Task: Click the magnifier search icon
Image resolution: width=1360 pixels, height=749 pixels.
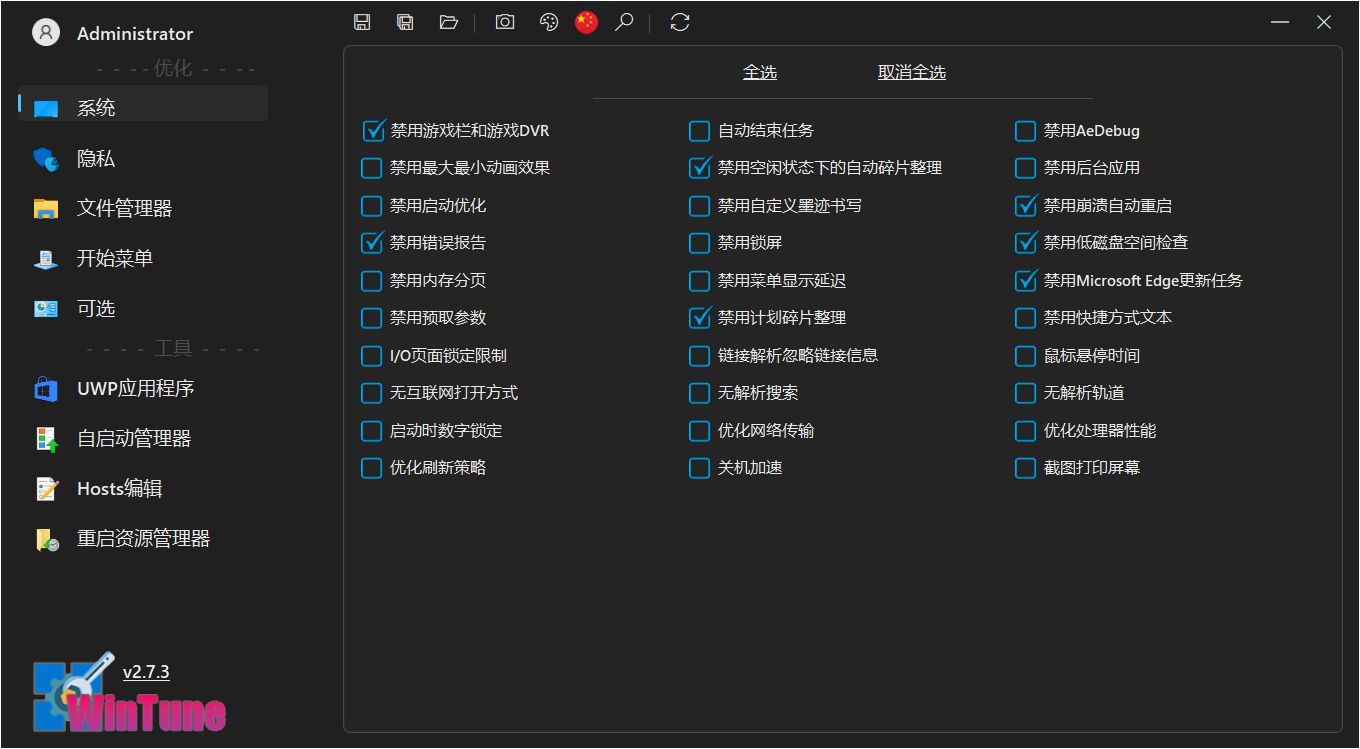Action: [624, 22]
